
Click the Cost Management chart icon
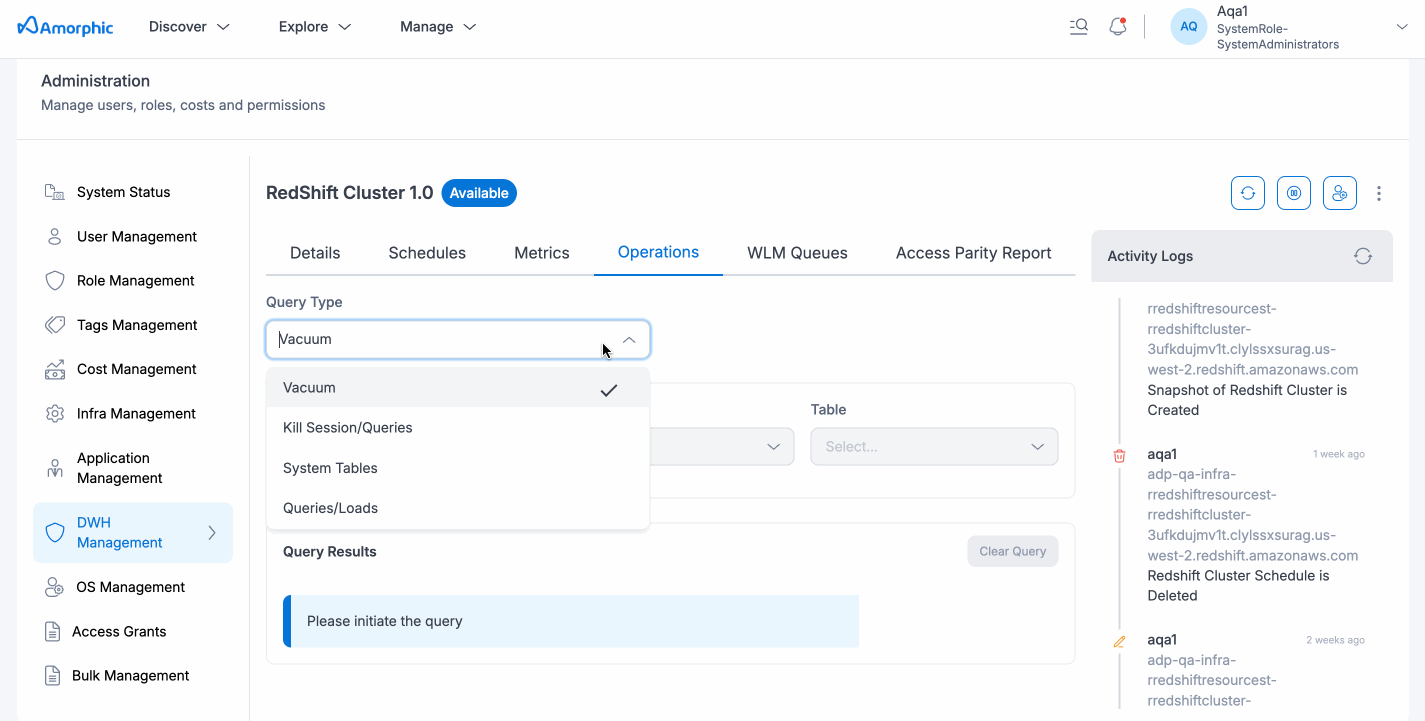tap(55, 369)
